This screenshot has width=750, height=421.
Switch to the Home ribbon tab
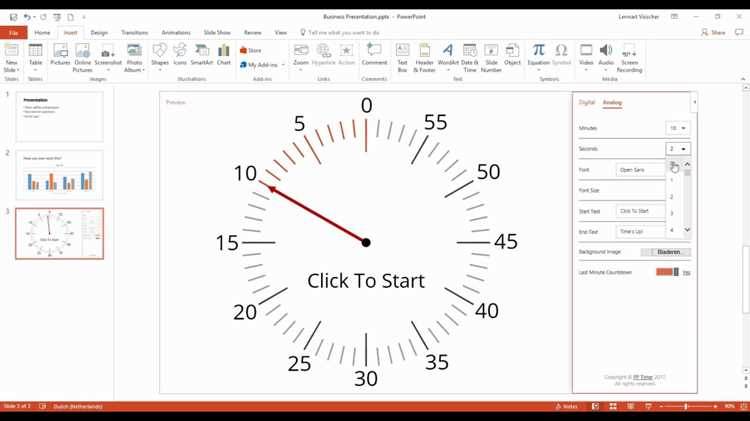(x=42, y=33)
